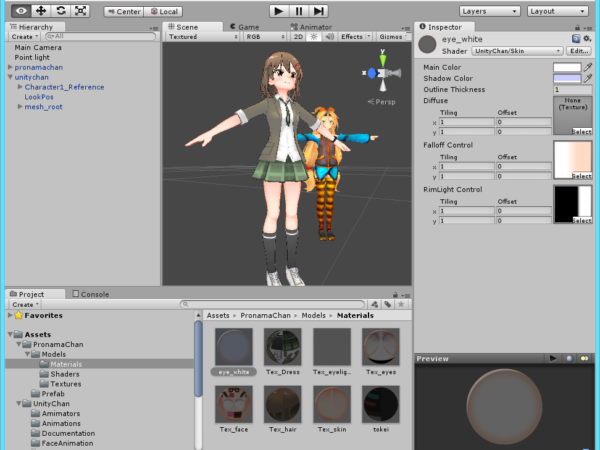Select the Hand view tool
The height and width of the screenshot is (450, 600).
pos(21,11)
